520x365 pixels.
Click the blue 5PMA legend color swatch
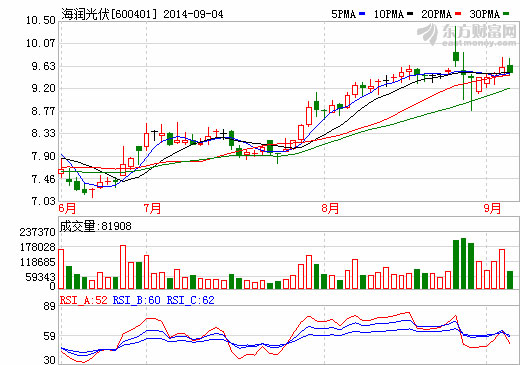pyautogui.click(x=362, y=14)
